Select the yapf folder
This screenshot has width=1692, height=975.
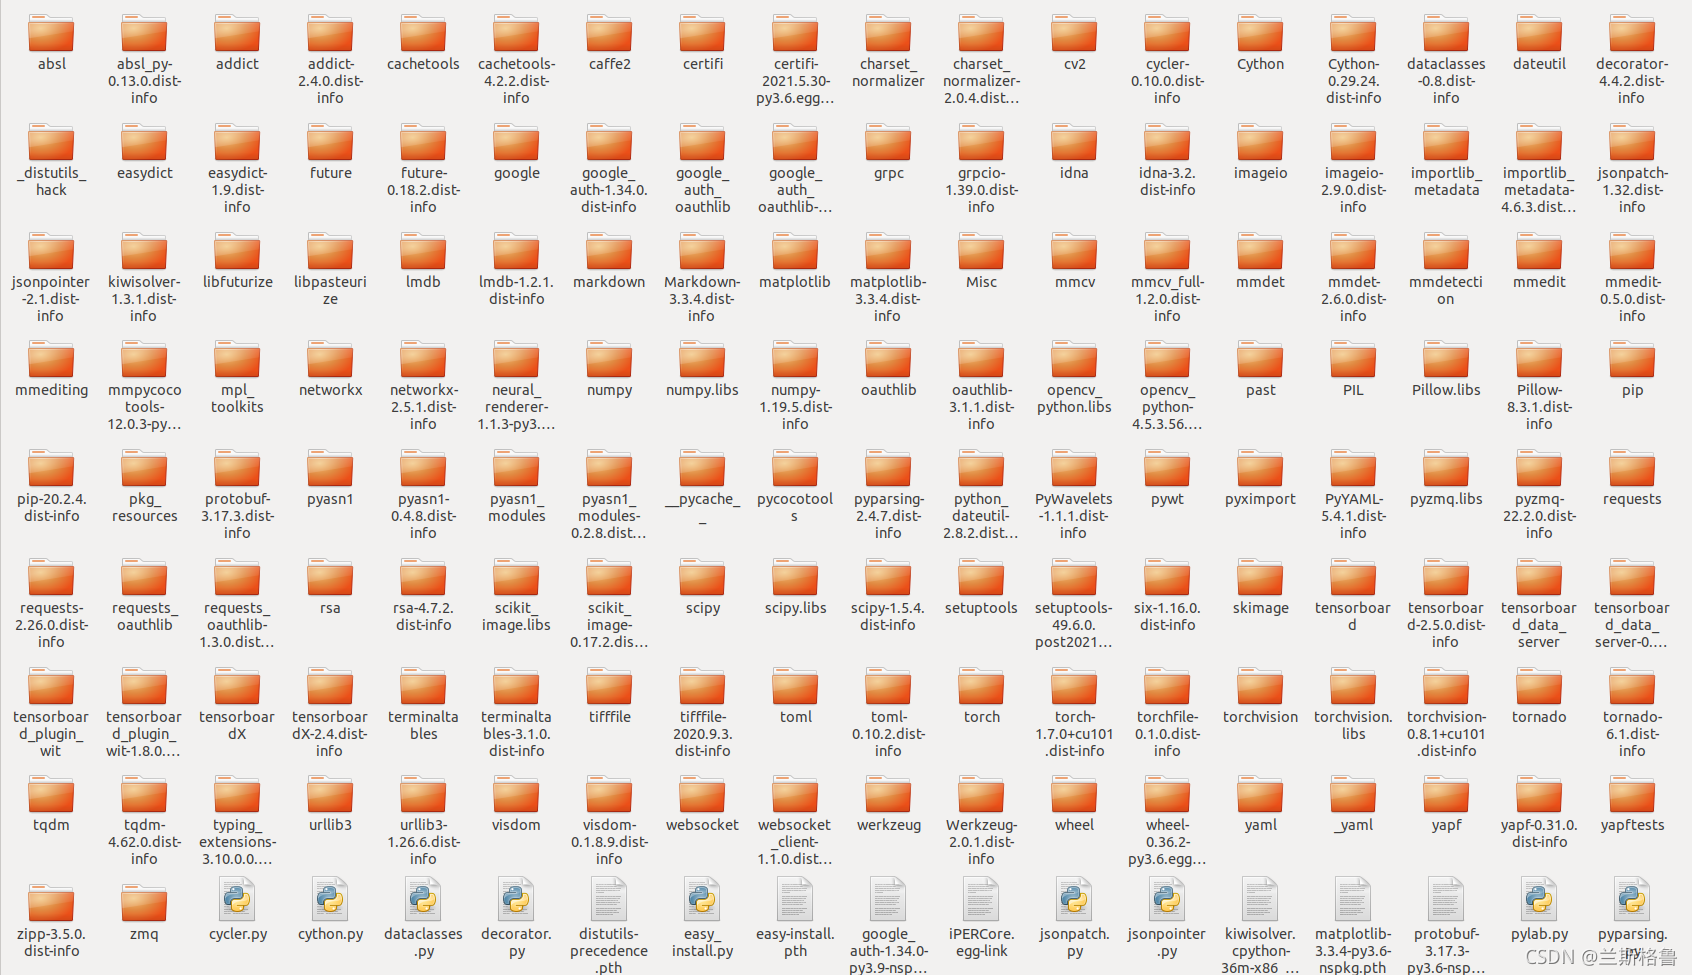1446,795
